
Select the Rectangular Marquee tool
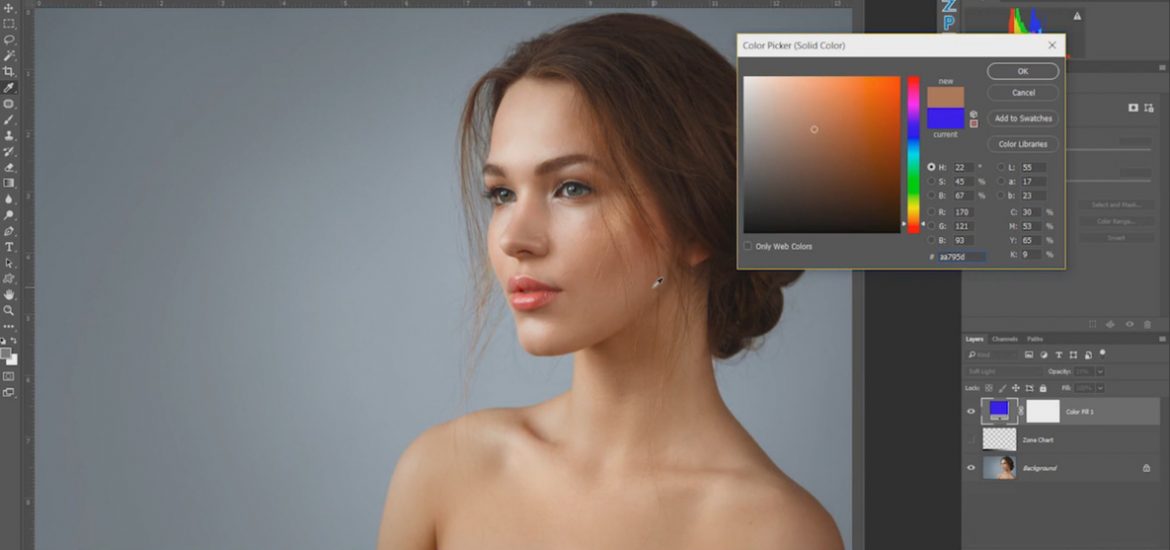9,24
